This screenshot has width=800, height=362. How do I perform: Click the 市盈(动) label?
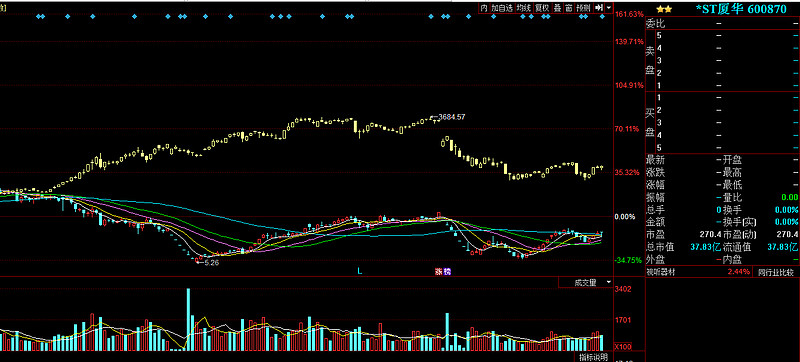tap(739, 235)
